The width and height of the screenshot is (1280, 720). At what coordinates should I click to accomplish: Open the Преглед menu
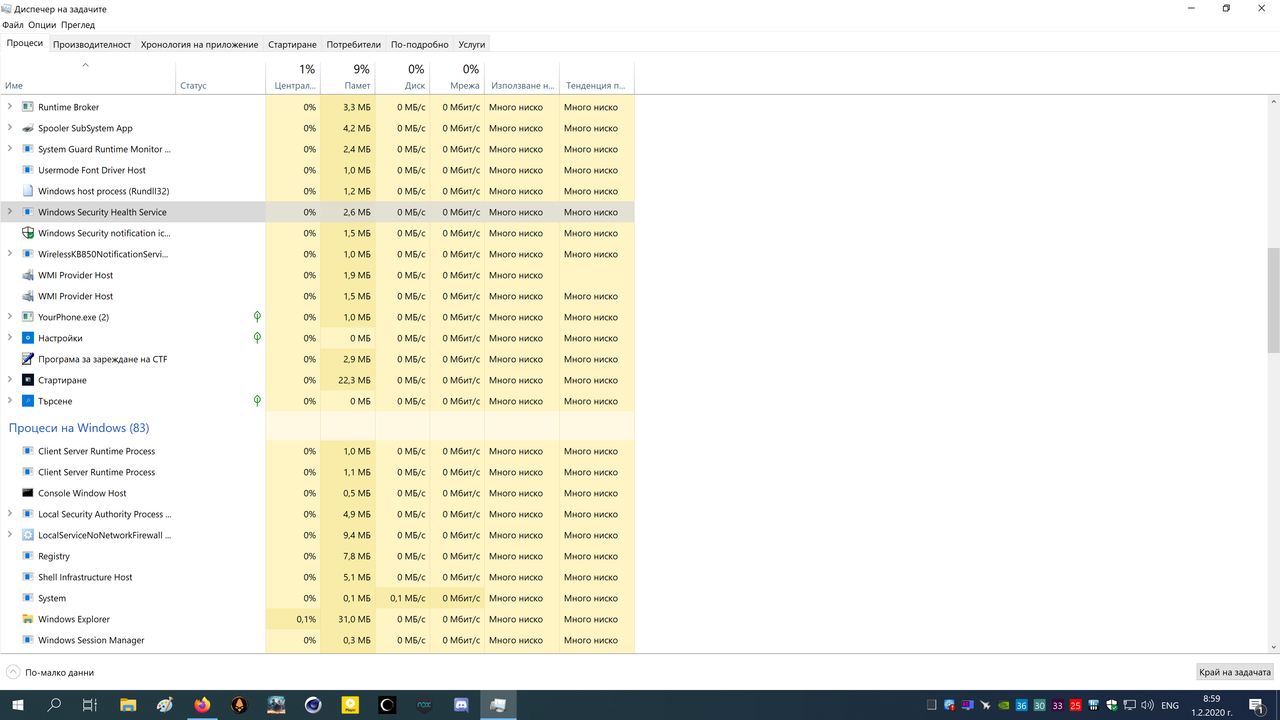[x=78, y=24]
